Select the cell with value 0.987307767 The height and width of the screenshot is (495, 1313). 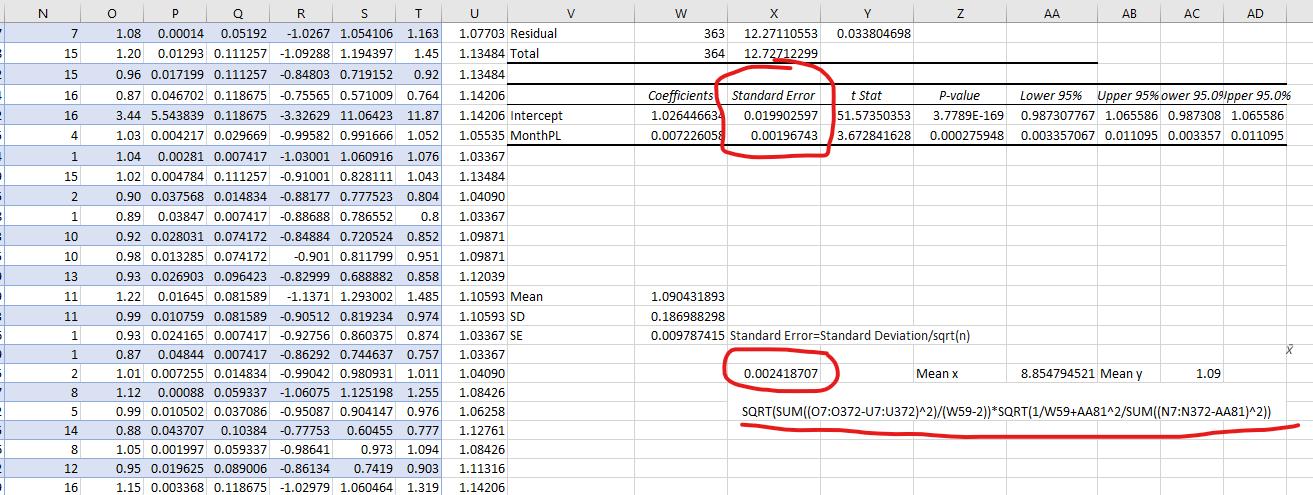point(1051,115)
